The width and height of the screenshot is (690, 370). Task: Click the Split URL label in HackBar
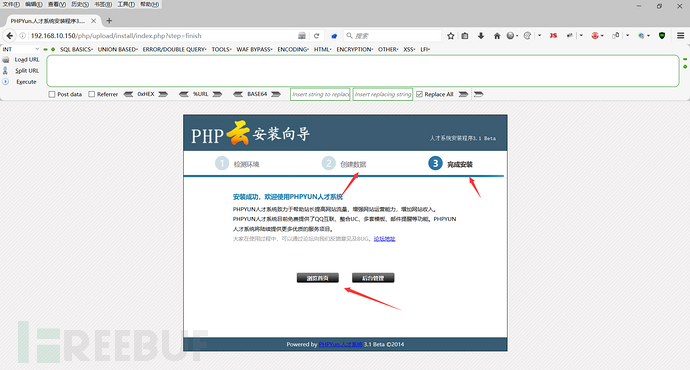point(27,70)
